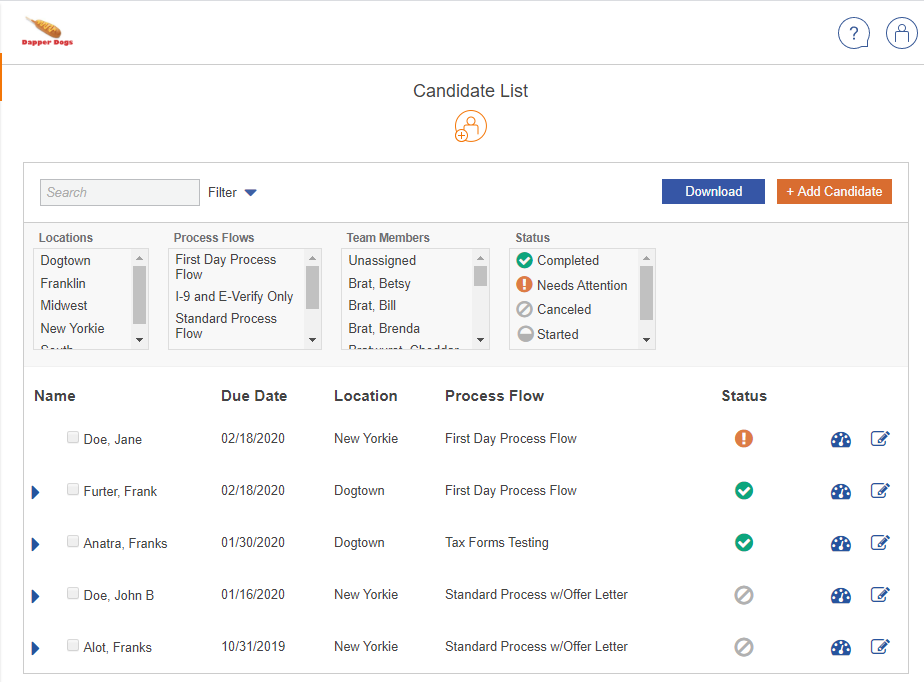Screen dimensions: 924x682
Task: Open the Filter dropdown
Action: pyautogui.click(x=231, y=192)
